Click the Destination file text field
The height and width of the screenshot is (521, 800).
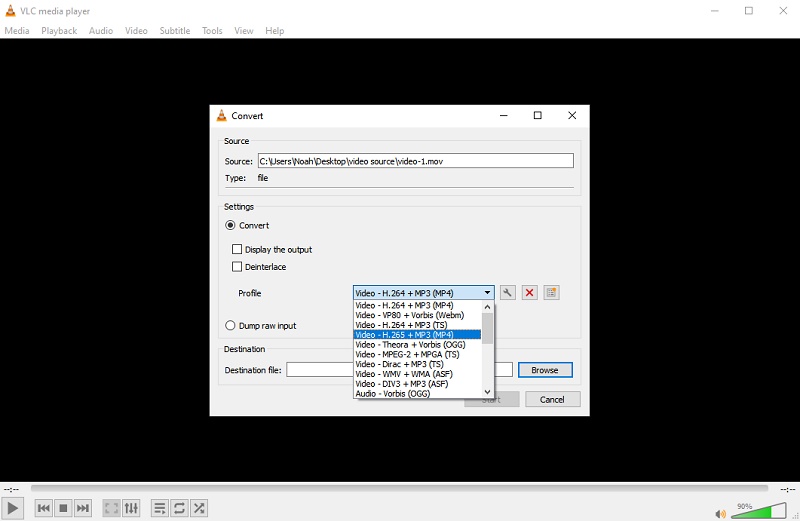tap(399, 370)
